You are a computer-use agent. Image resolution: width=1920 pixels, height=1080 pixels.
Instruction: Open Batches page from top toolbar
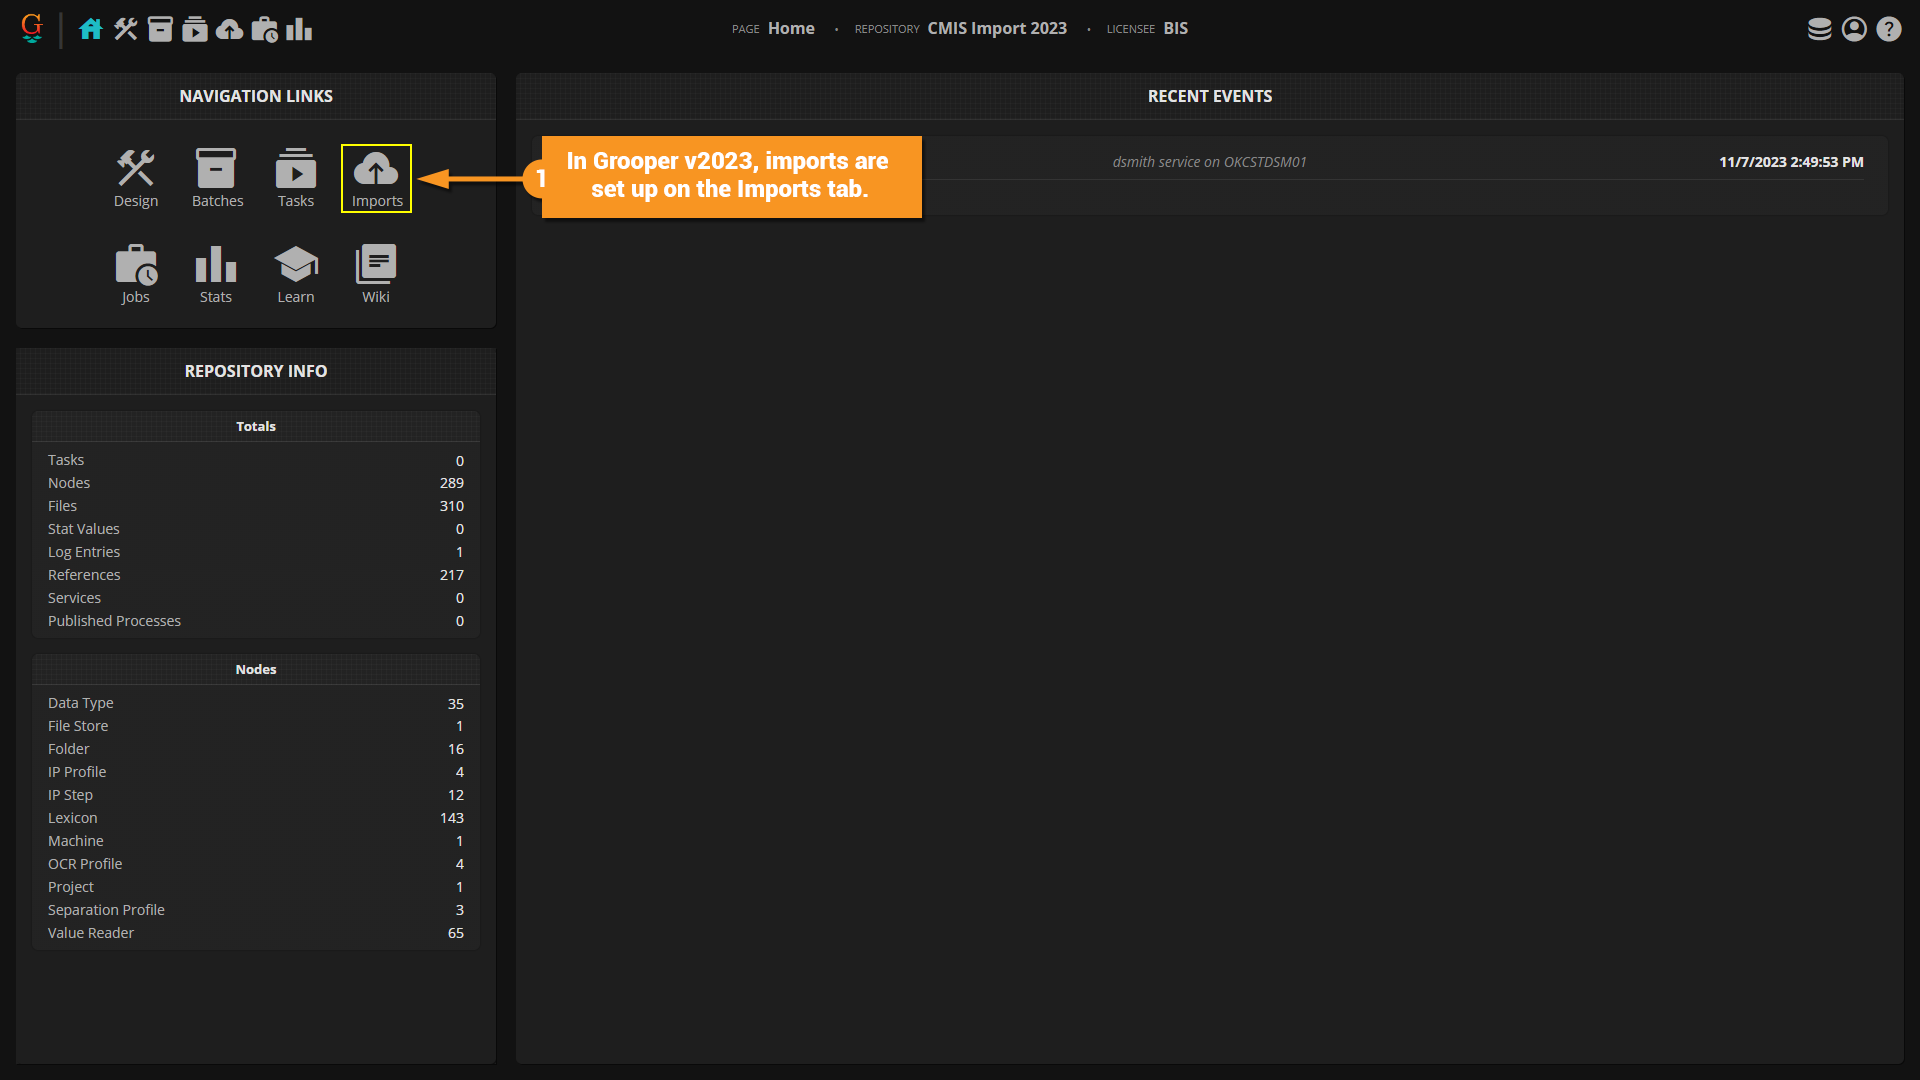(x=160, y=29)
